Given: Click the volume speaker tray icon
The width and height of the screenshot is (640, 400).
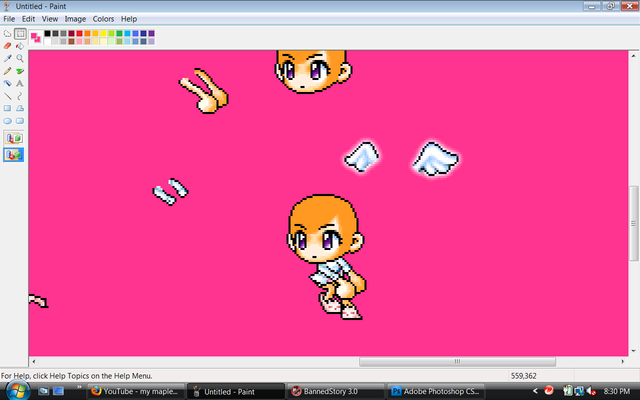Looking at the screenshot, I should tap(591, 391).
